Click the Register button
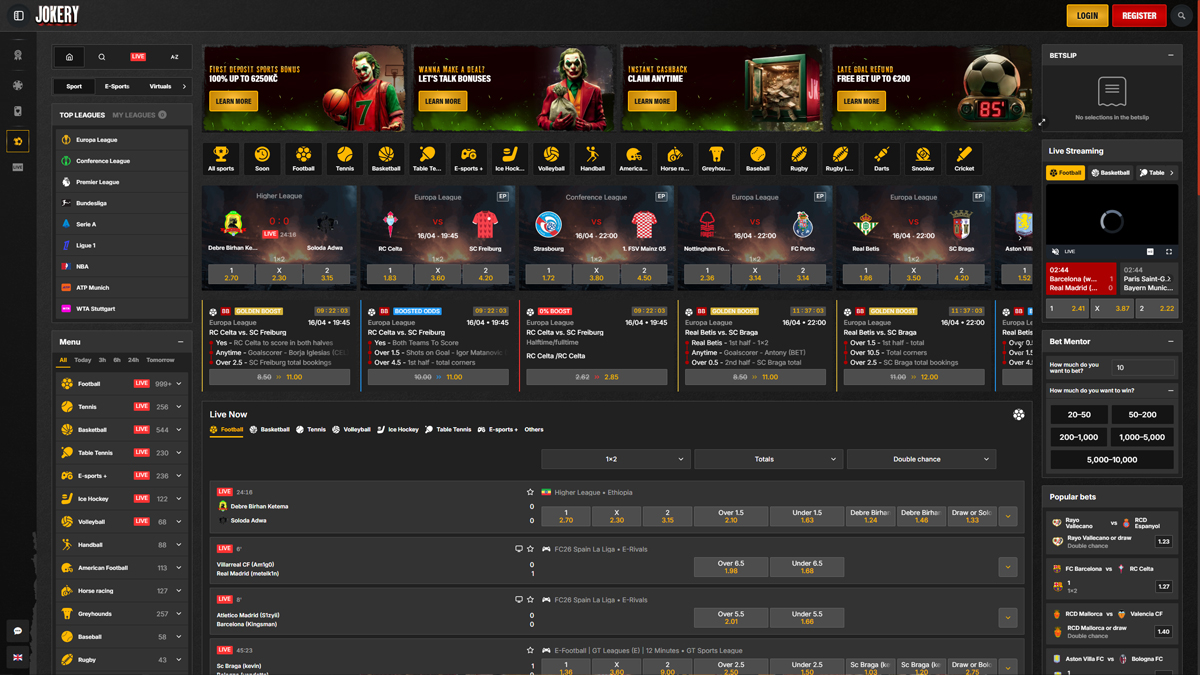Viewport: 1200px width, 675px height. (1139, 16)
